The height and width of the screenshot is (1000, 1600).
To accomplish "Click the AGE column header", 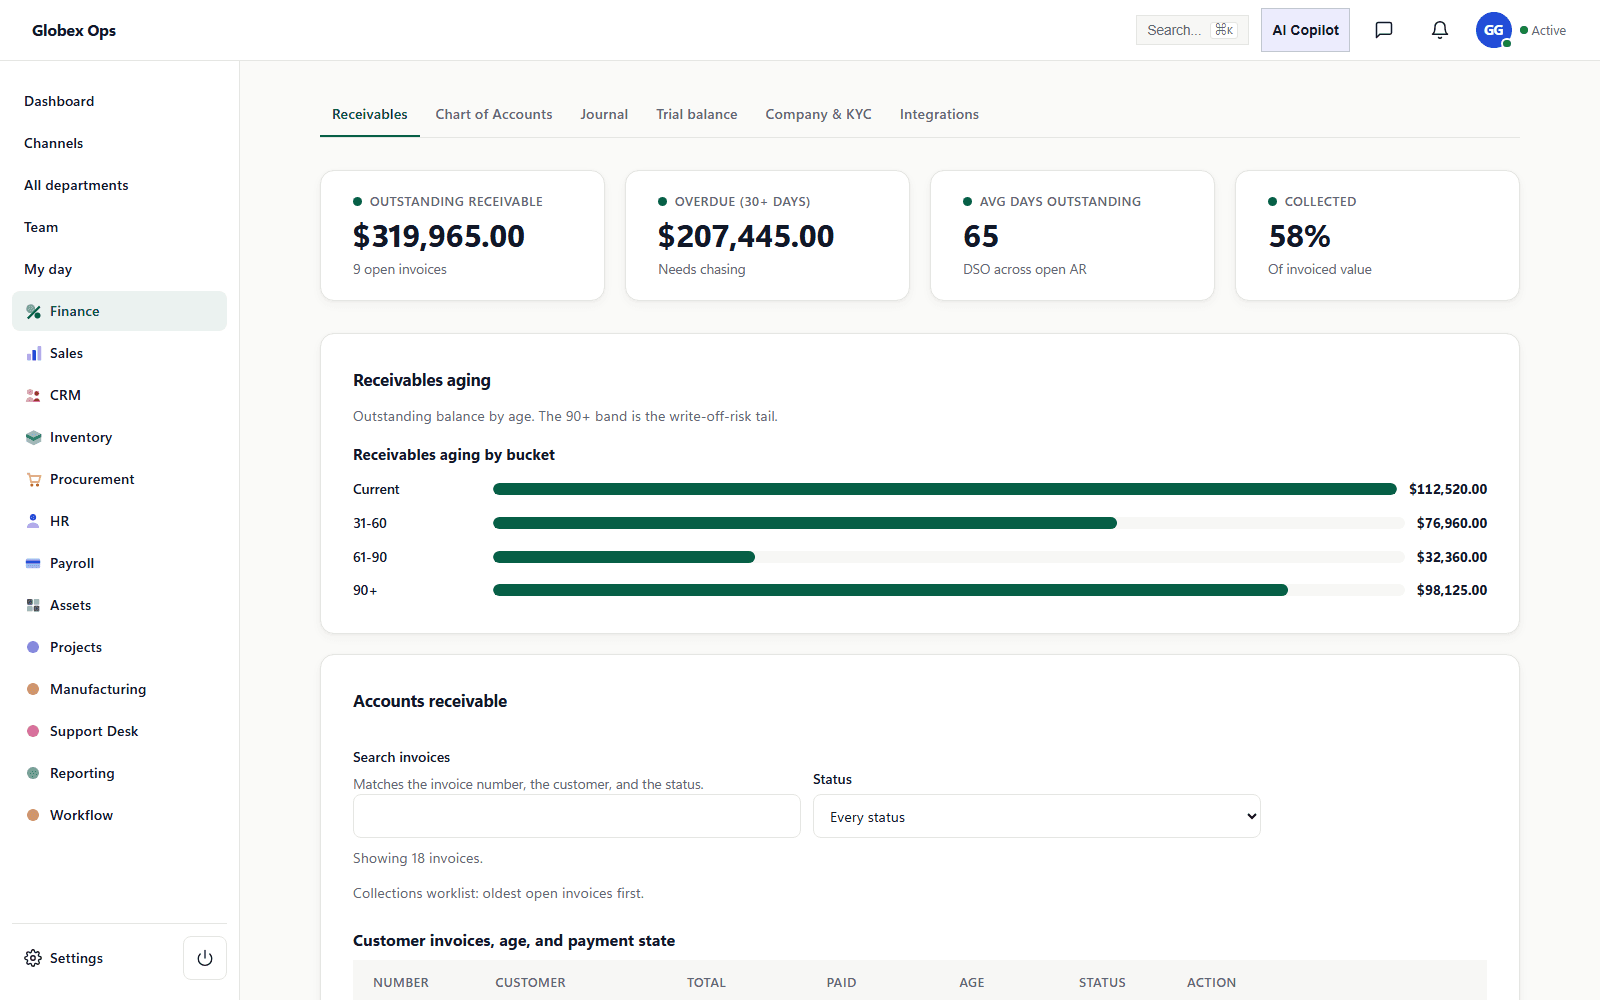I will 972,983.
